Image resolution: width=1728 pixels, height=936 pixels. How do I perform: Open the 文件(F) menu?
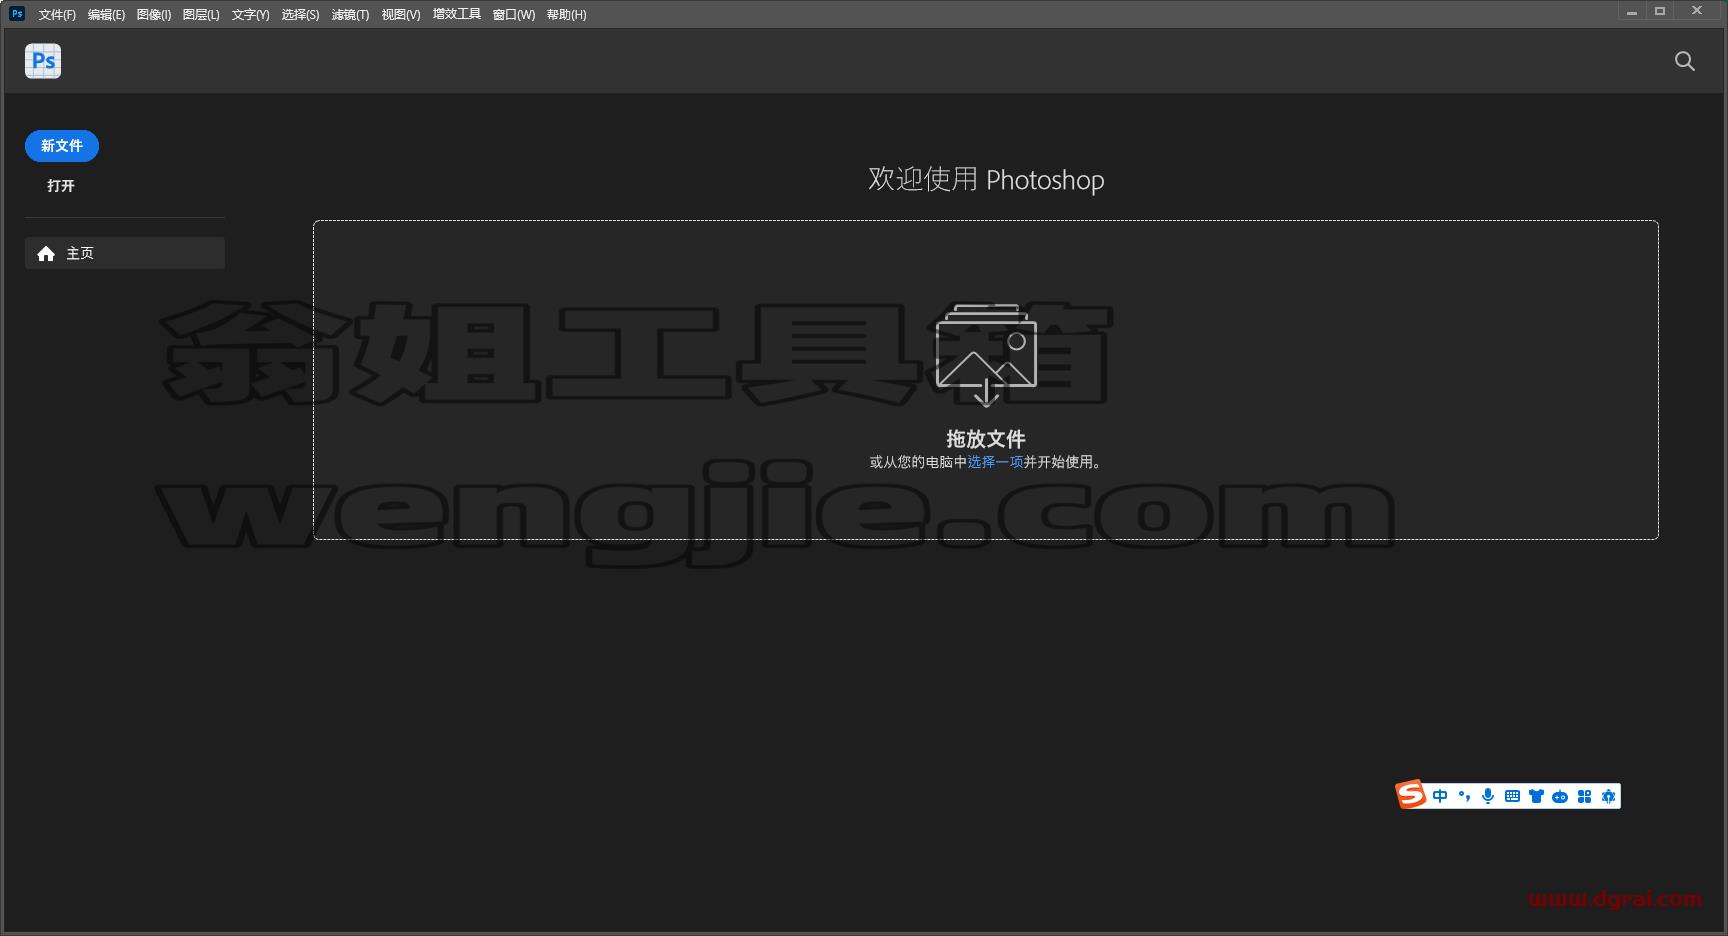57,15
